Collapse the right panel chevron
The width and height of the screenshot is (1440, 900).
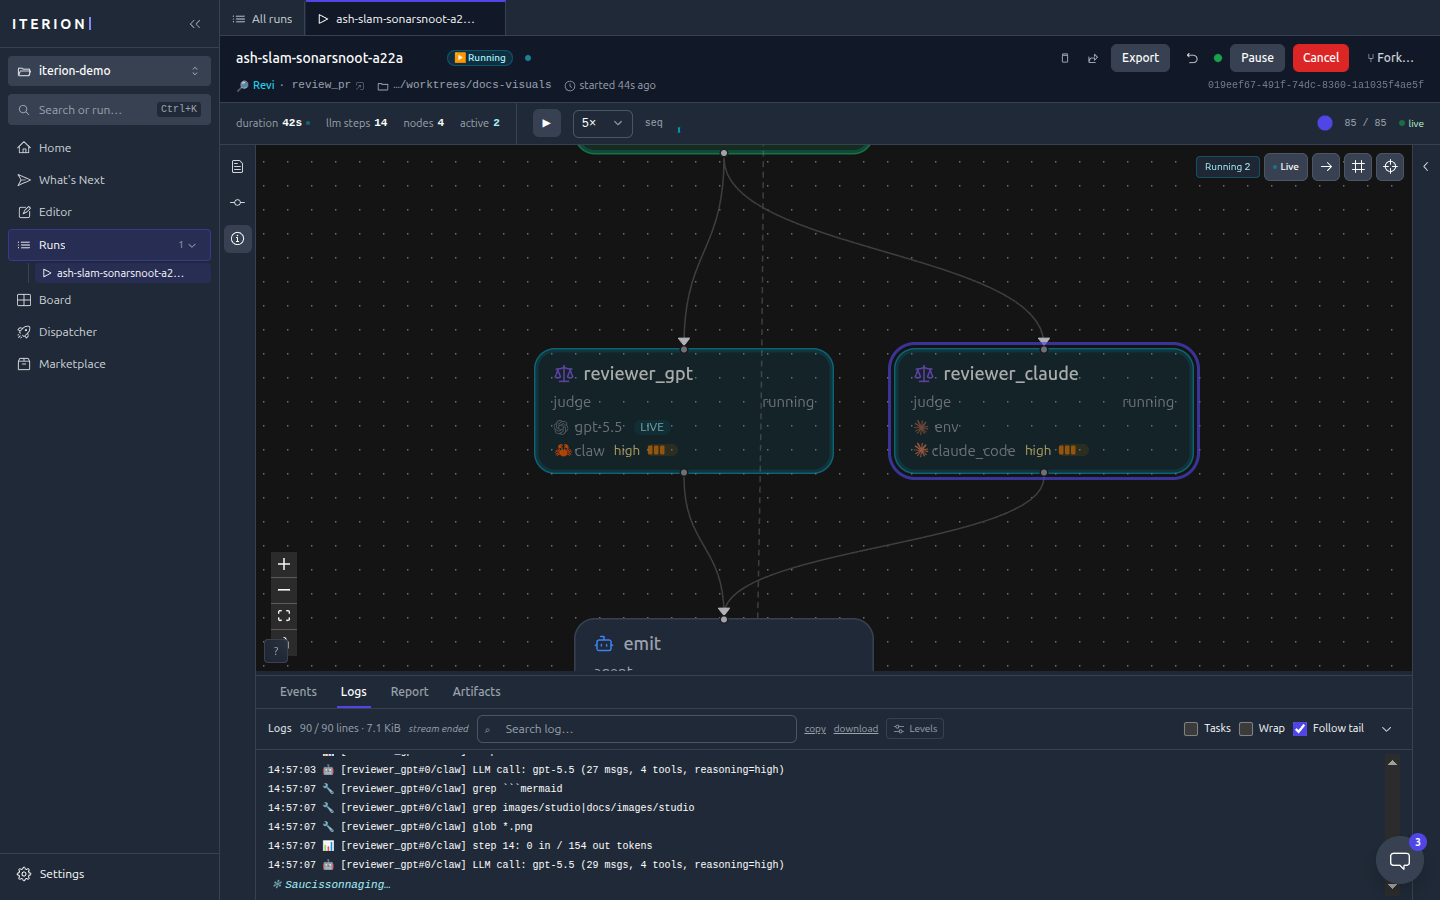pos(1426,167)
